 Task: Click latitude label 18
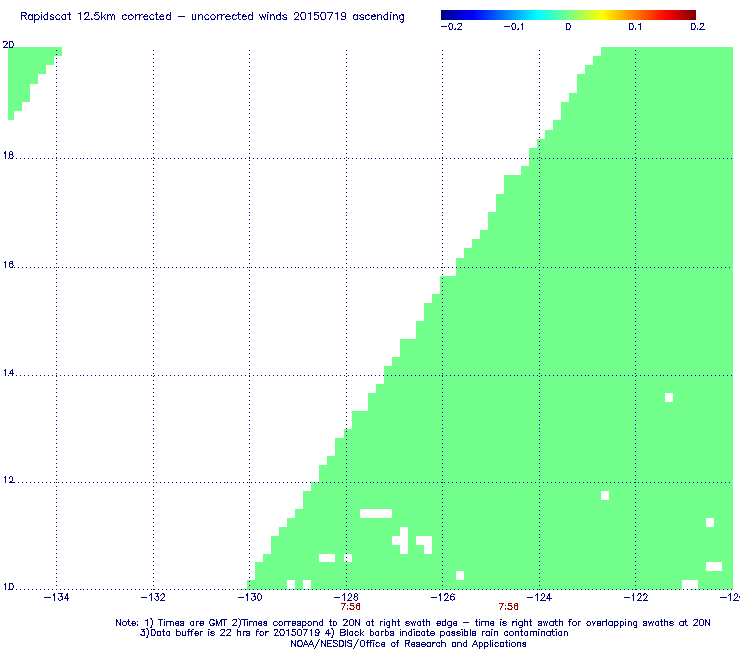tap(8, 155)
